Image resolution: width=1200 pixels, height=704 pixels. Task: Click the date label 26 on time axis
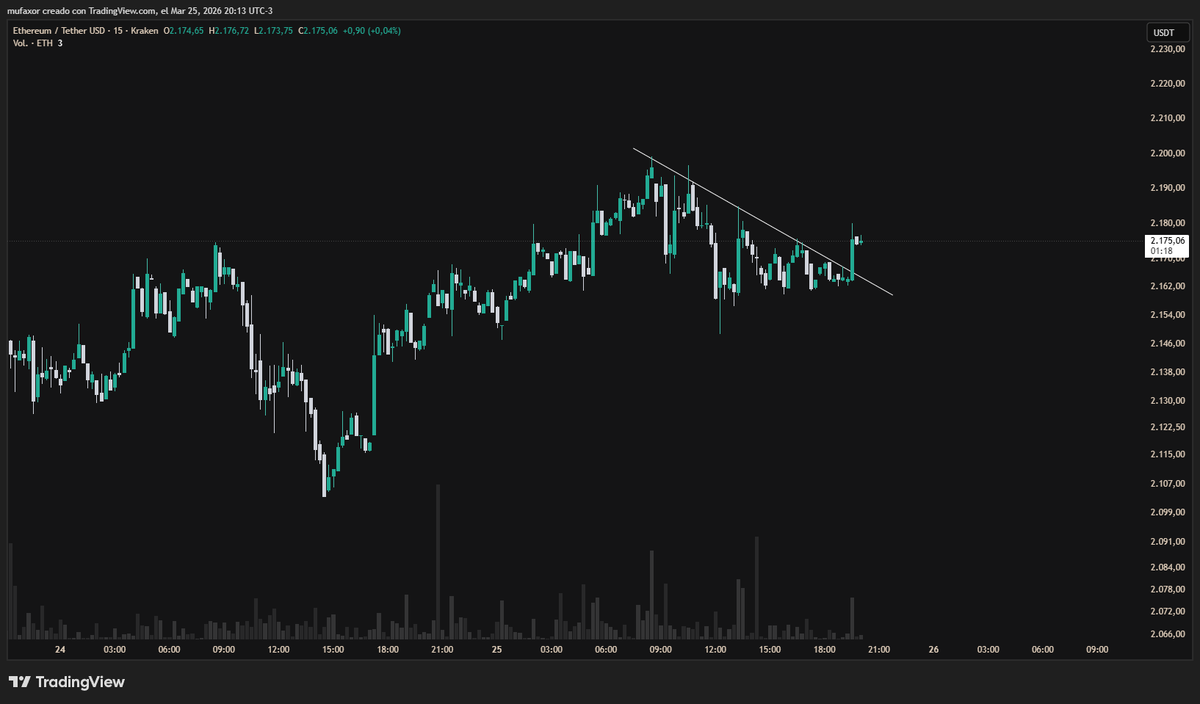(933, 649)
